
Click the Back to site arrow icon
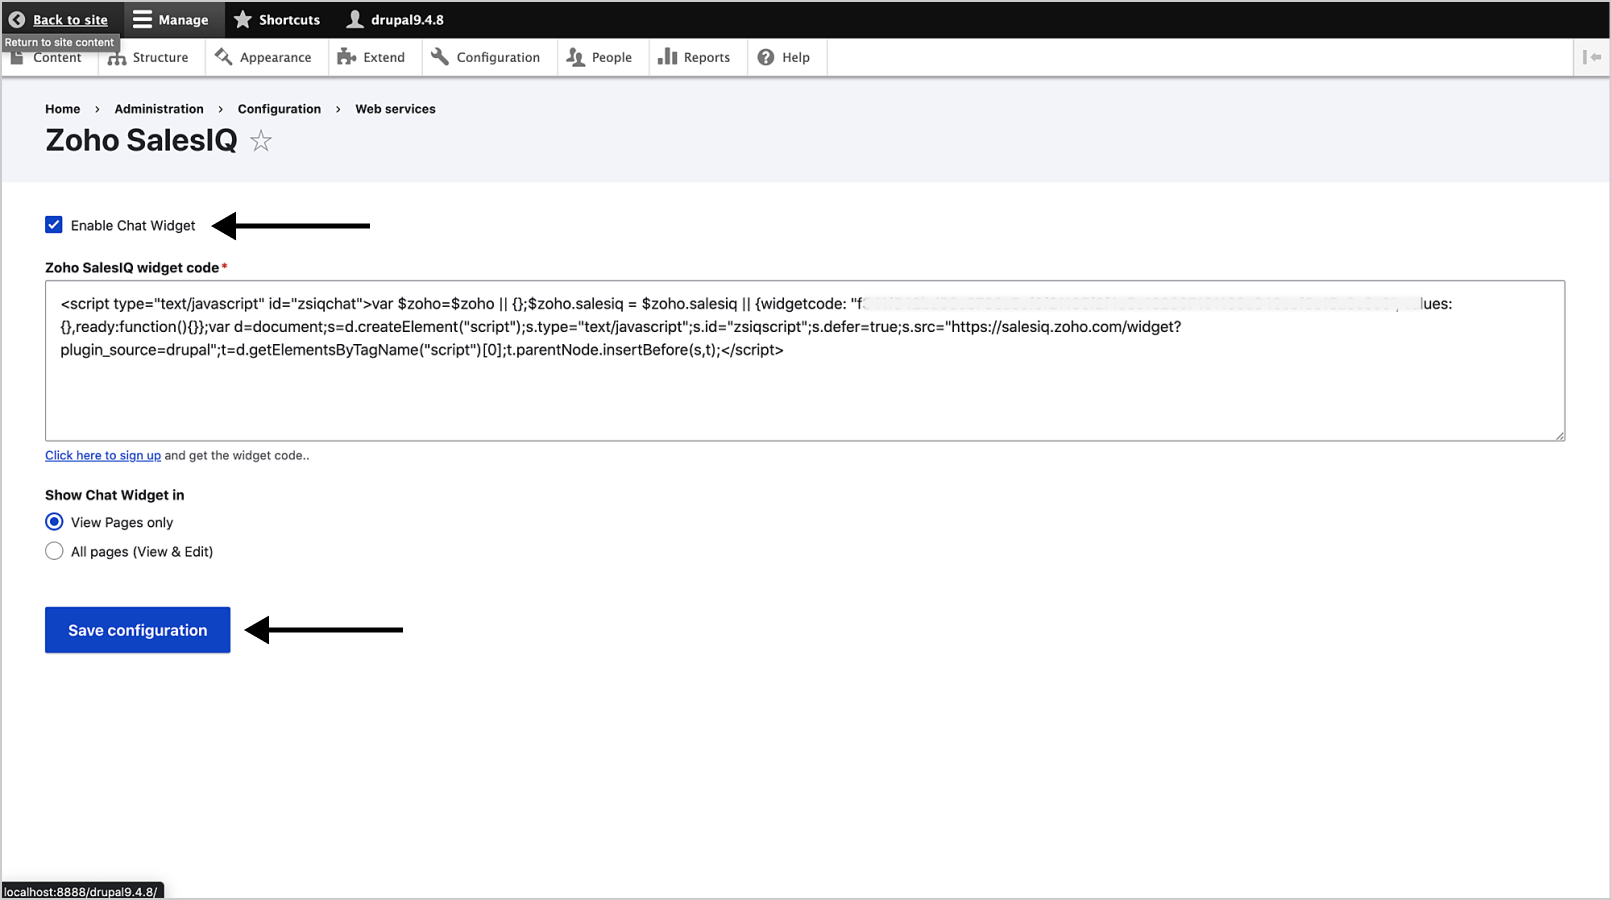tap(17, 19)
